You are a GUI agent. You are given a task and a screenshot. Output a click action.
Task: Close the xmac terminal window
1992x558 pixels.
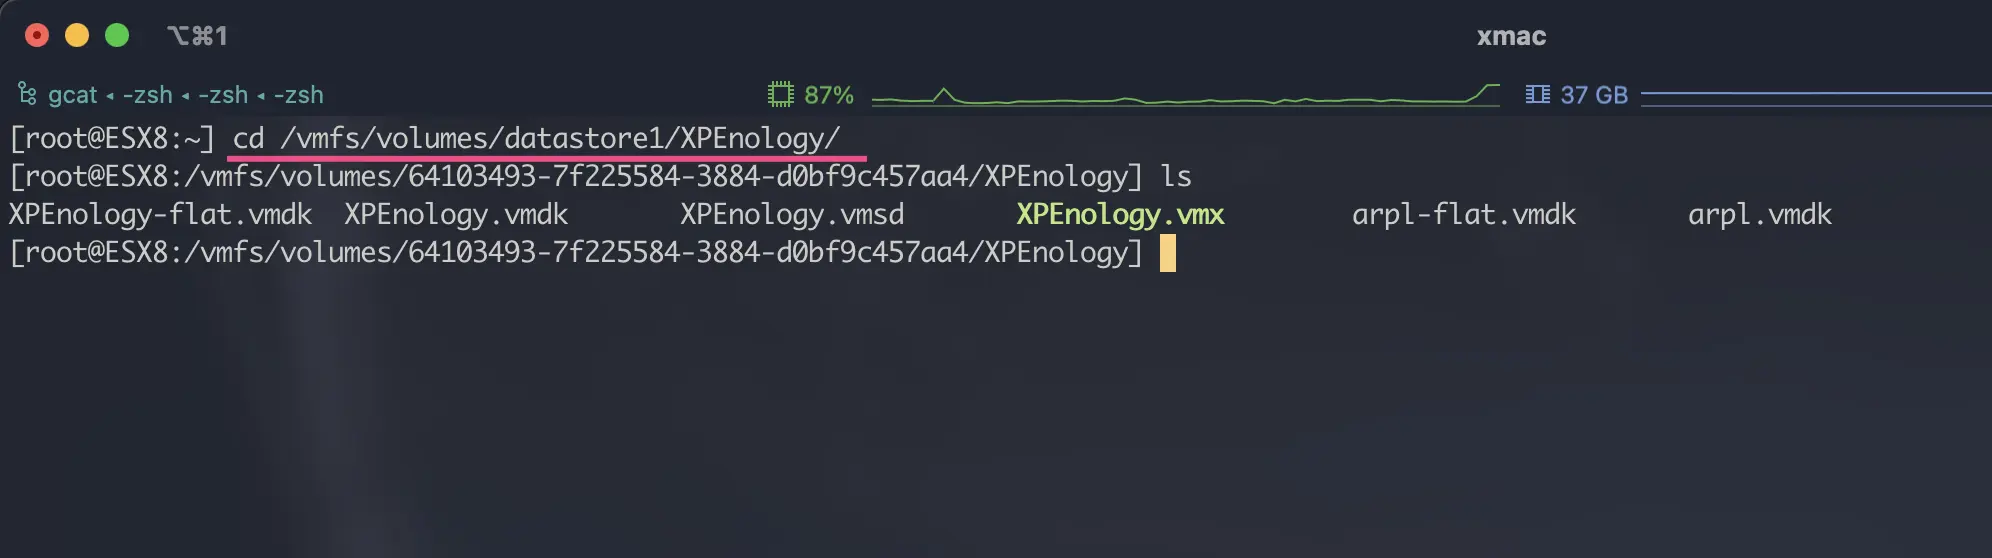point(37,36)
